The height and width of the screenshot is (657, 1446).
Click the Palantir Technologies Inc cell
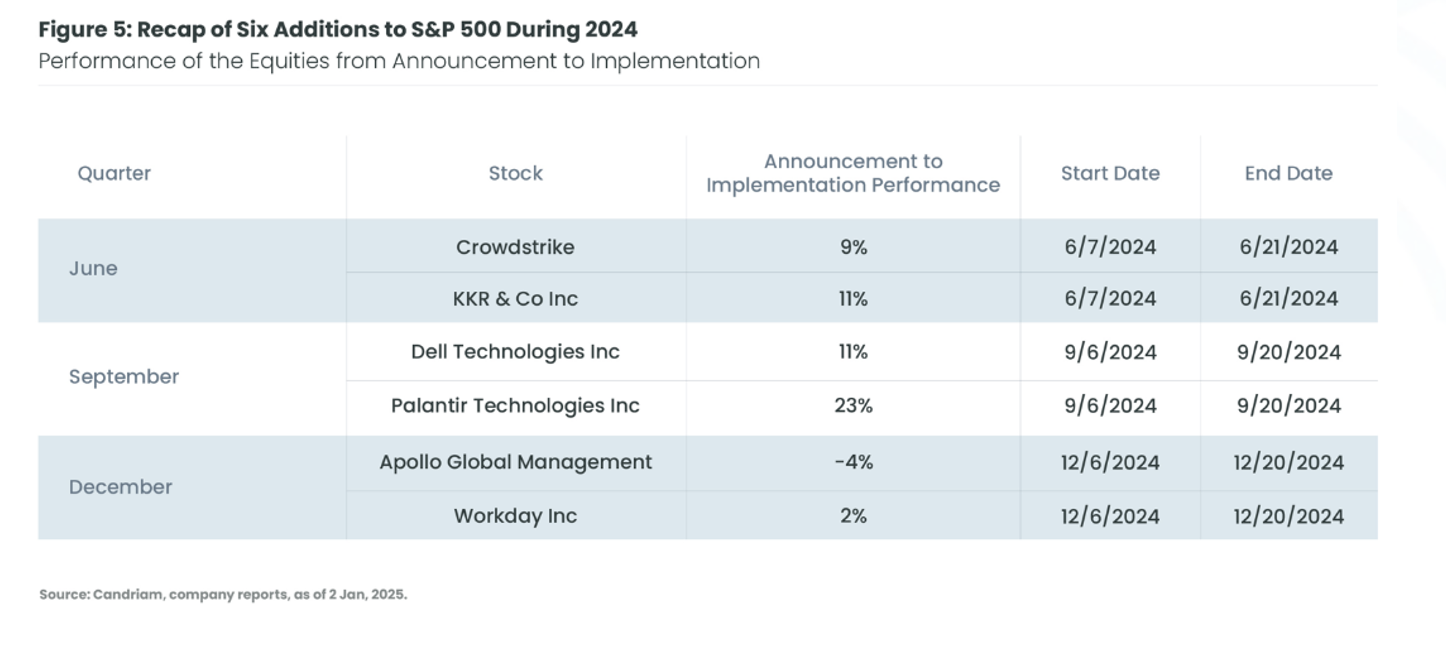515,406
